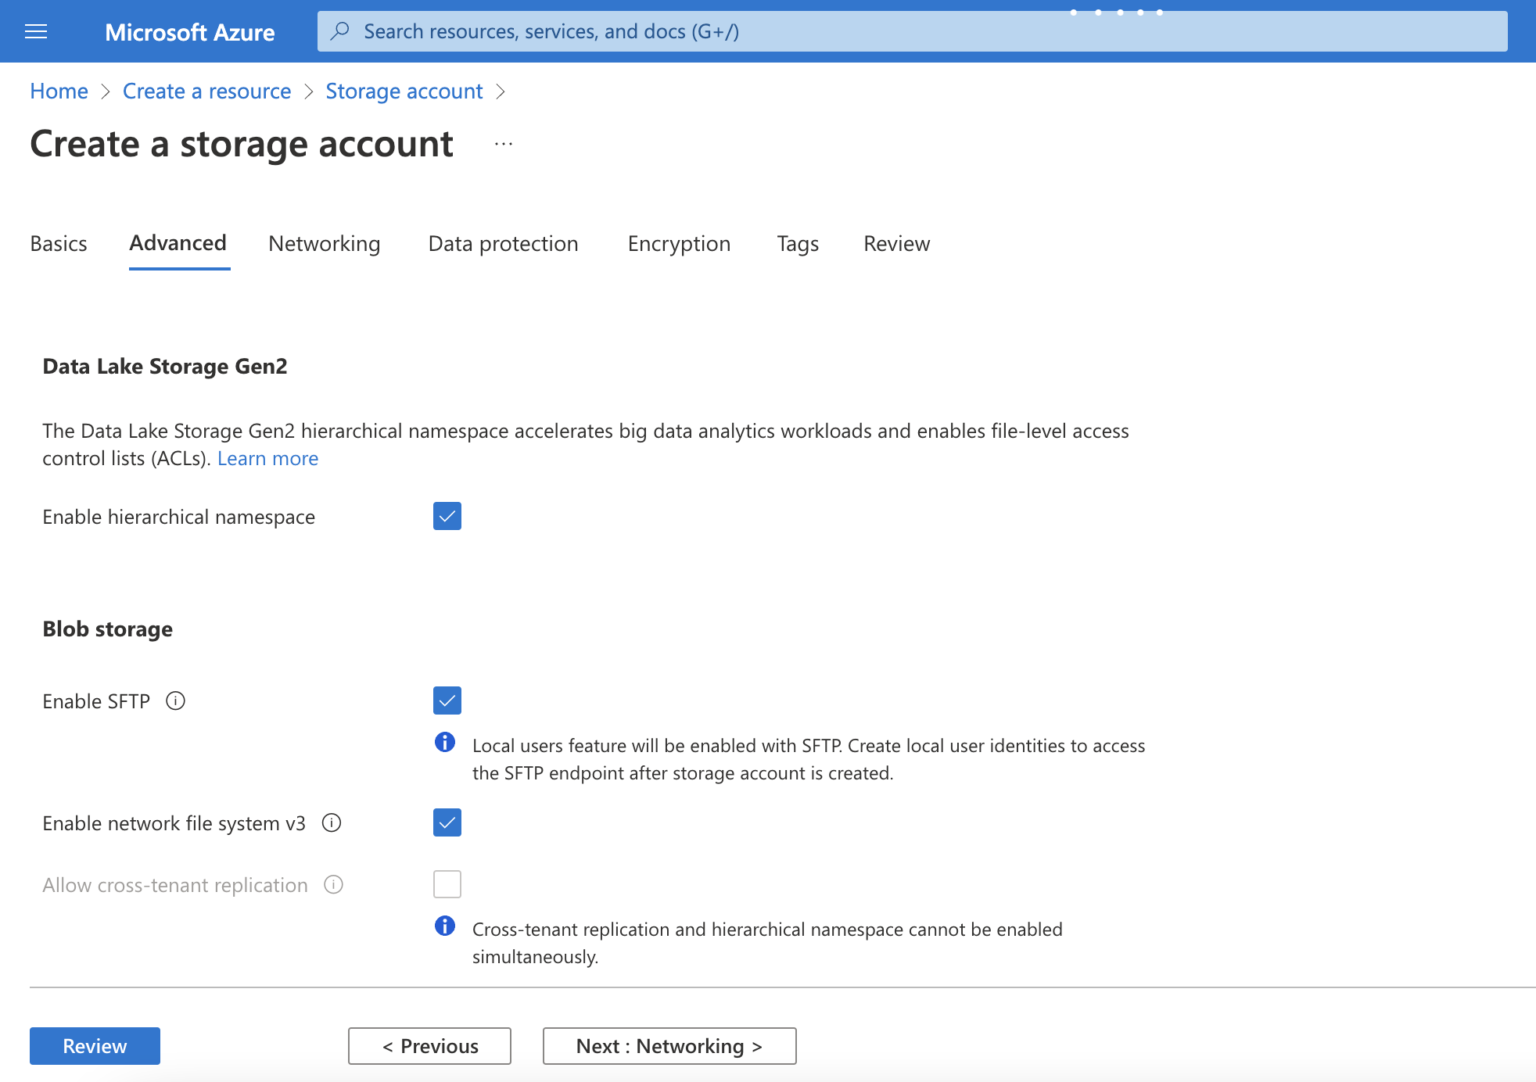Open the Enable SFTP info tooltip icon

click(x=175, y=701)
